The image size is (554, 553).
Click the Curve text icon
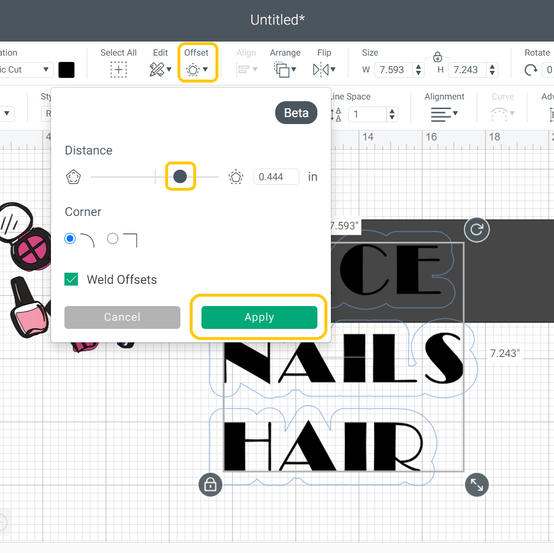[x=499, y=114]
